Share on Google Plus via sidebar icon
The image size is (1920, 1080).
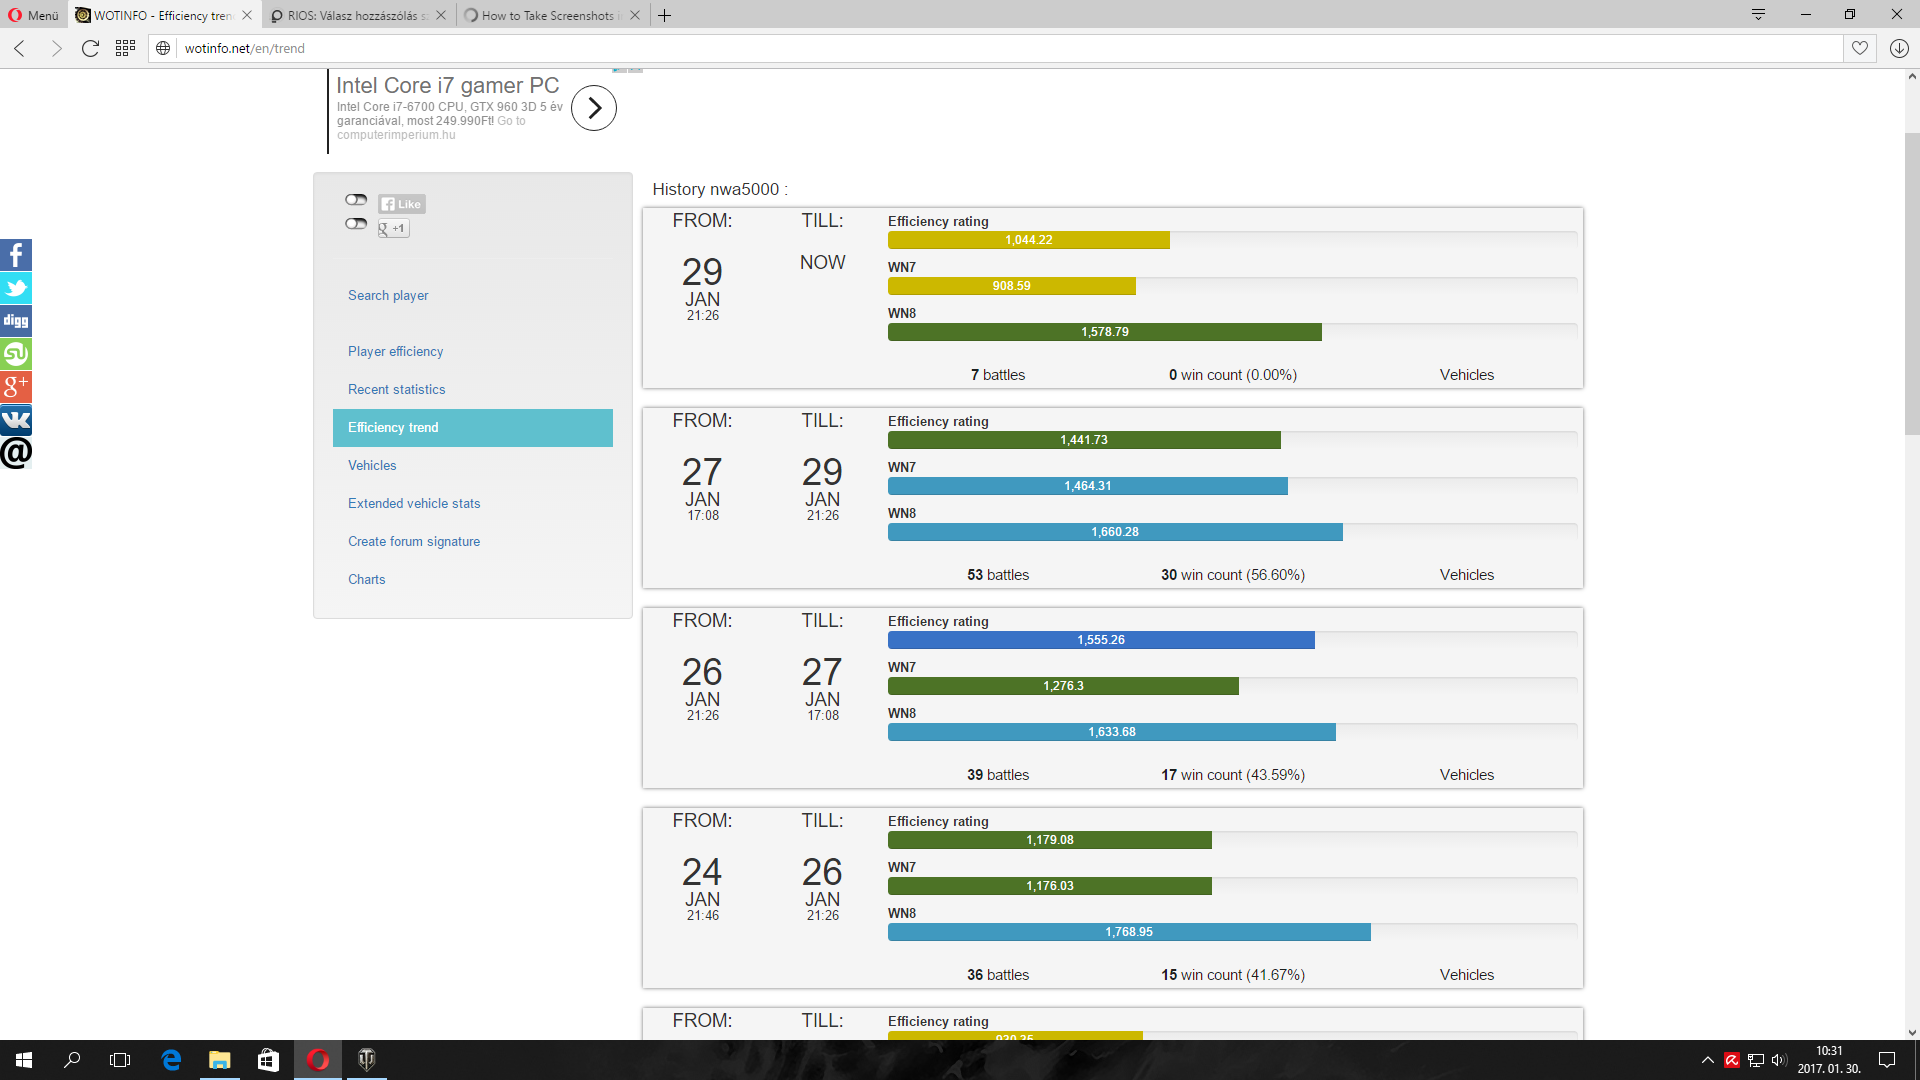click(16, 387)
